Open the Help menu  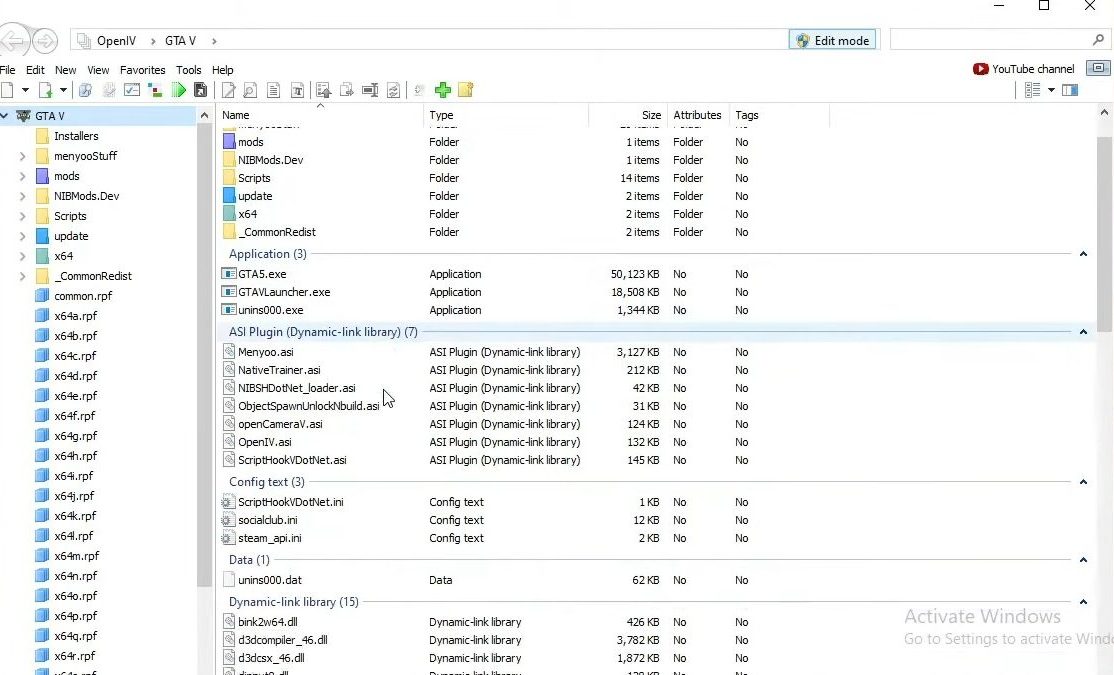[222, 70]
